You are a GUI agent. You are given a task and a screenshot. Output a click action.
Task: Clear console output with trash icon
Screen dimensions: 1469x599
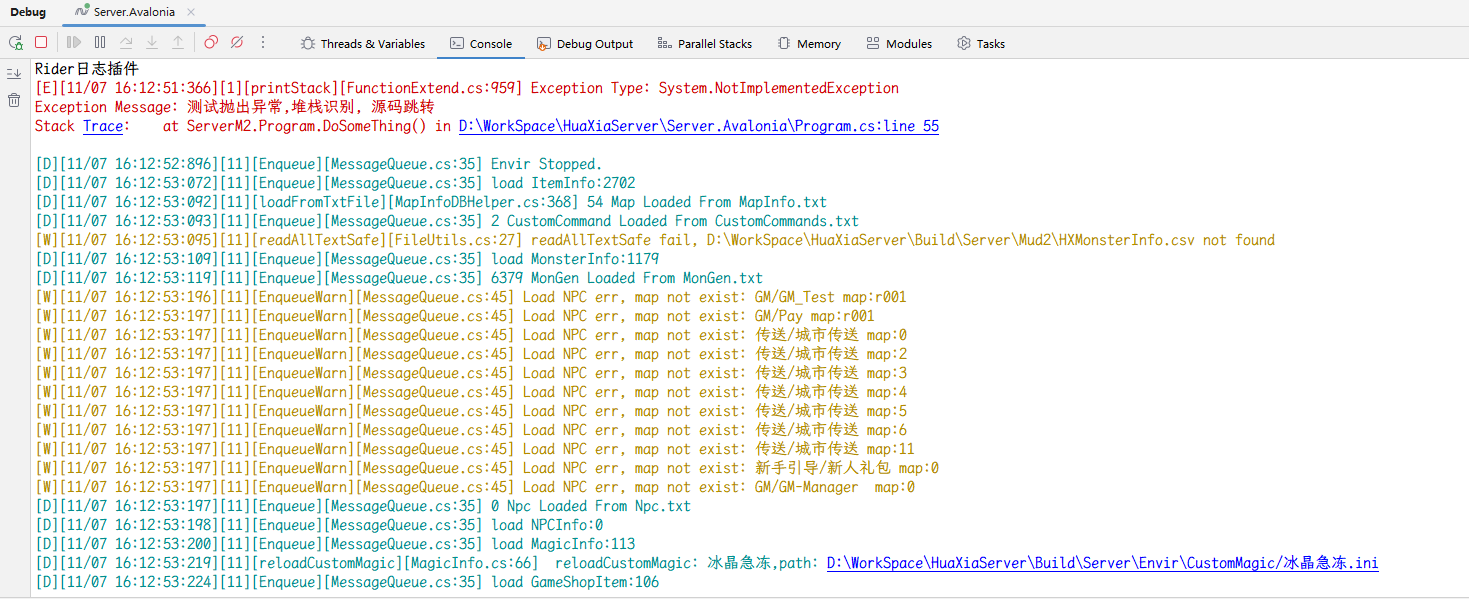click(14, 100)
